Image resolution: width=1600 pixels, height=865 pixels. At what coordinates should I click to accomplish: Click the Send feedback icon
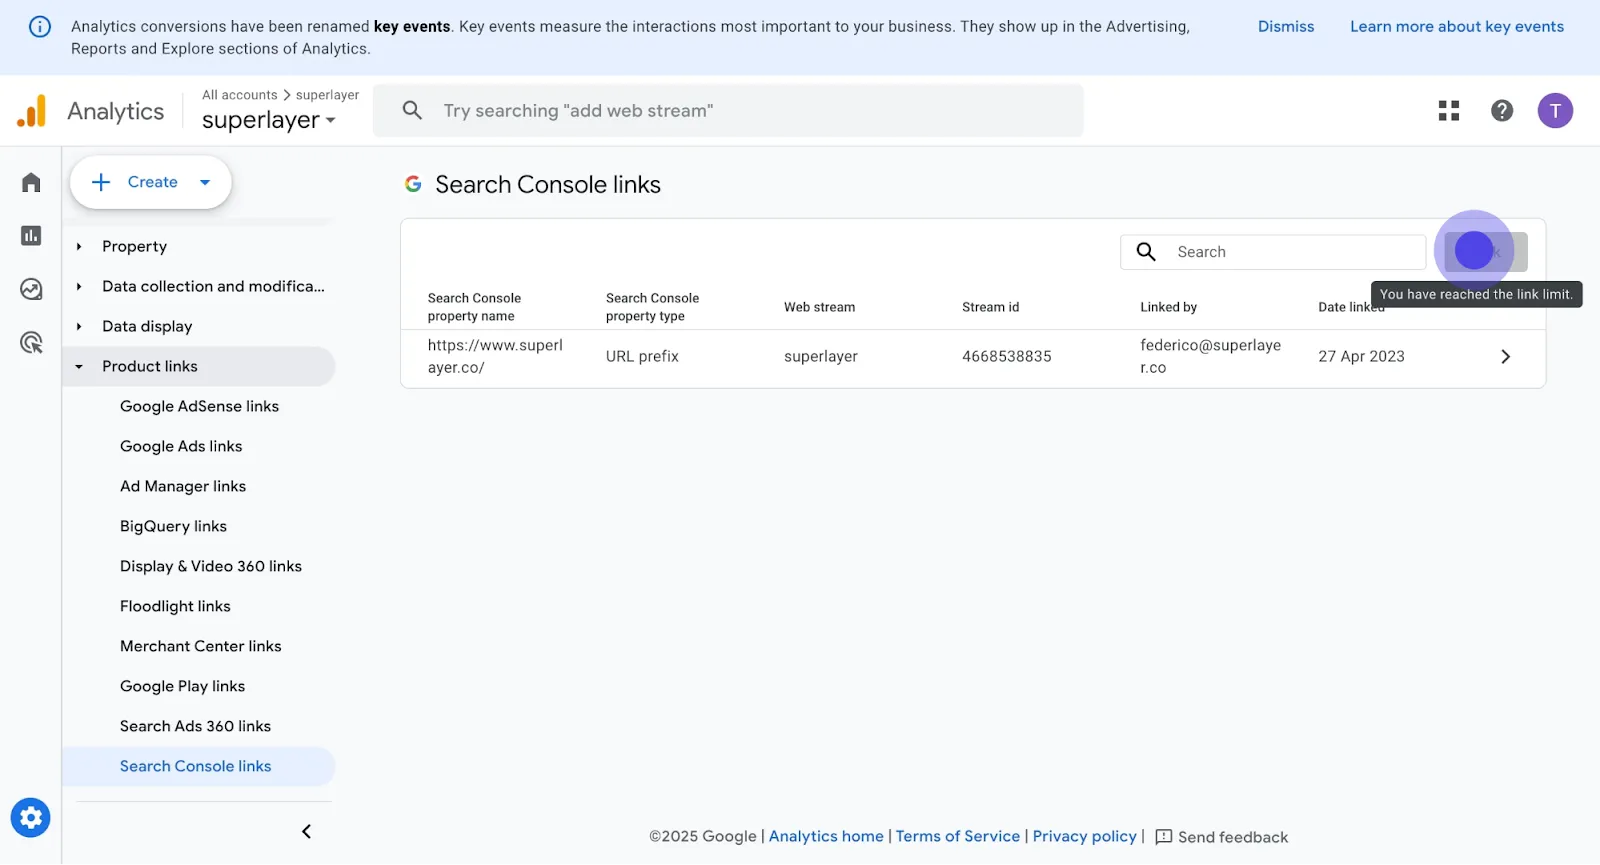click(x=1163, y=837)
